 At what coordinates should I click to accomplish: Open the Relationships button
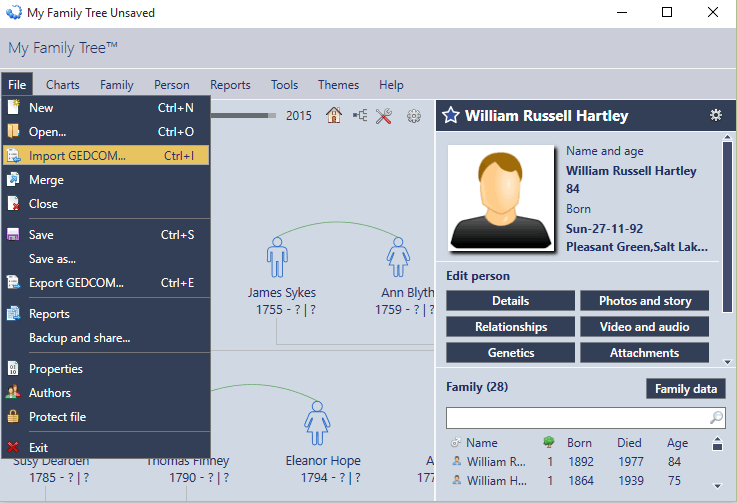(510, 326)
